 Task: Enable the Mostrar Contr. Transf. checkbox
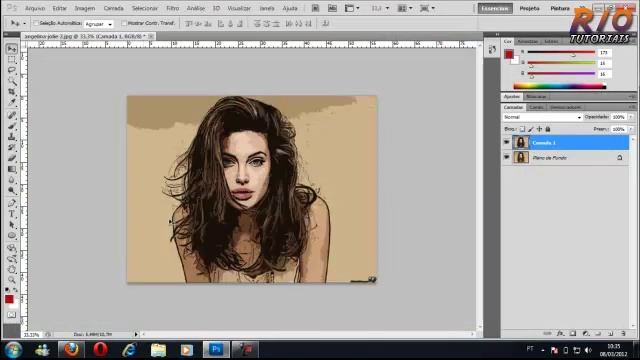pyautogui.click(x=124, y=23)
